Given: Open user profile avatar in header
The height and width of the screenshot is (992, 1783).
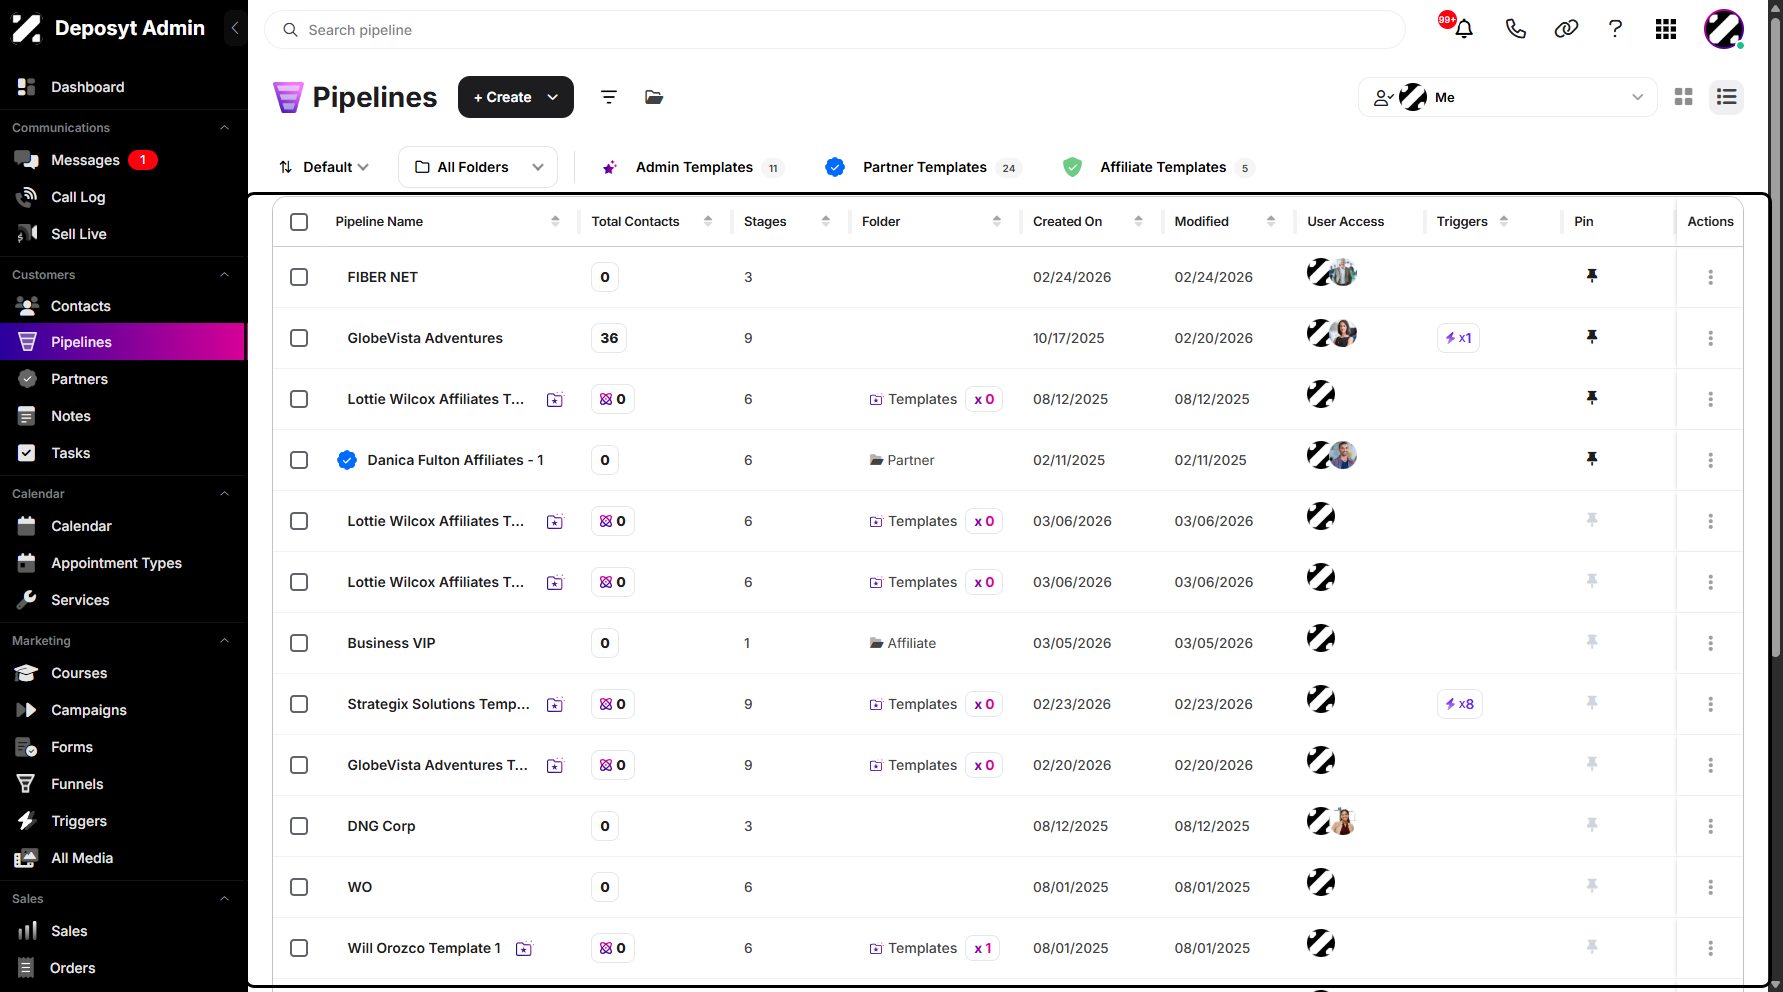Looking at the screenshot, I should click(x=1724, y=29).
